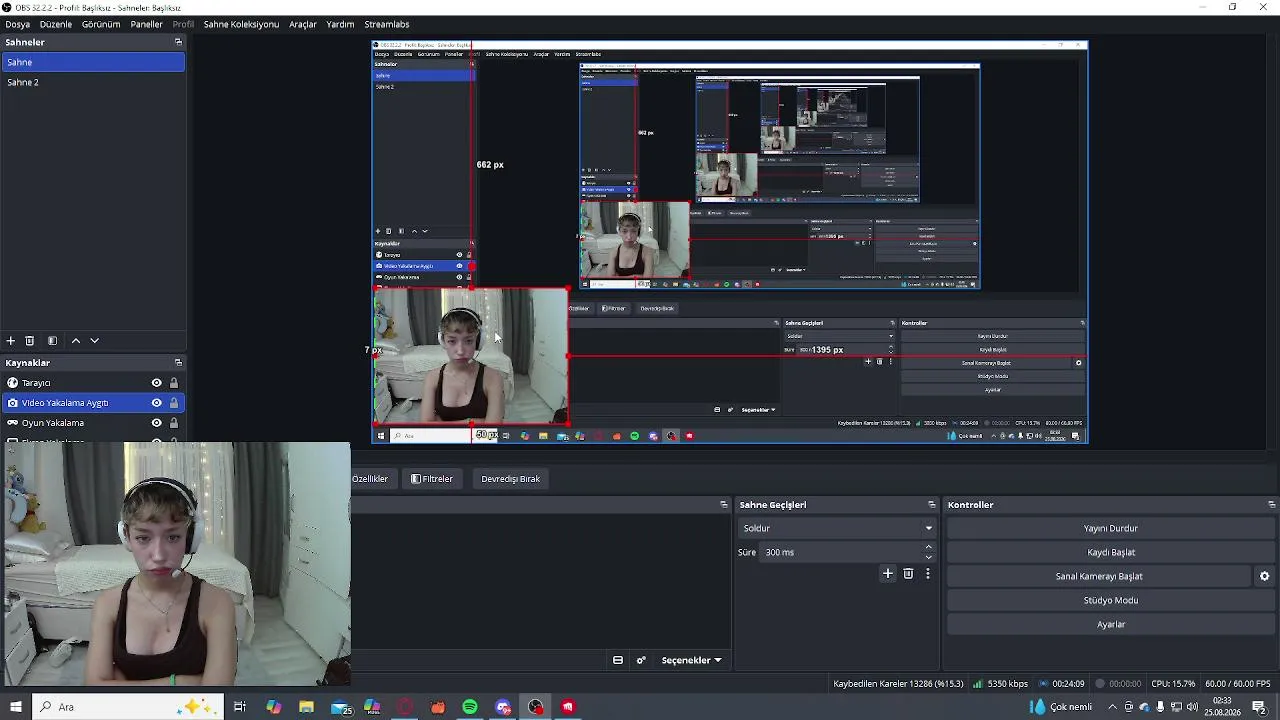Open the Windows Start menu
The image size is (1280, 720).
pyautogui.click(x=15, y=707)
